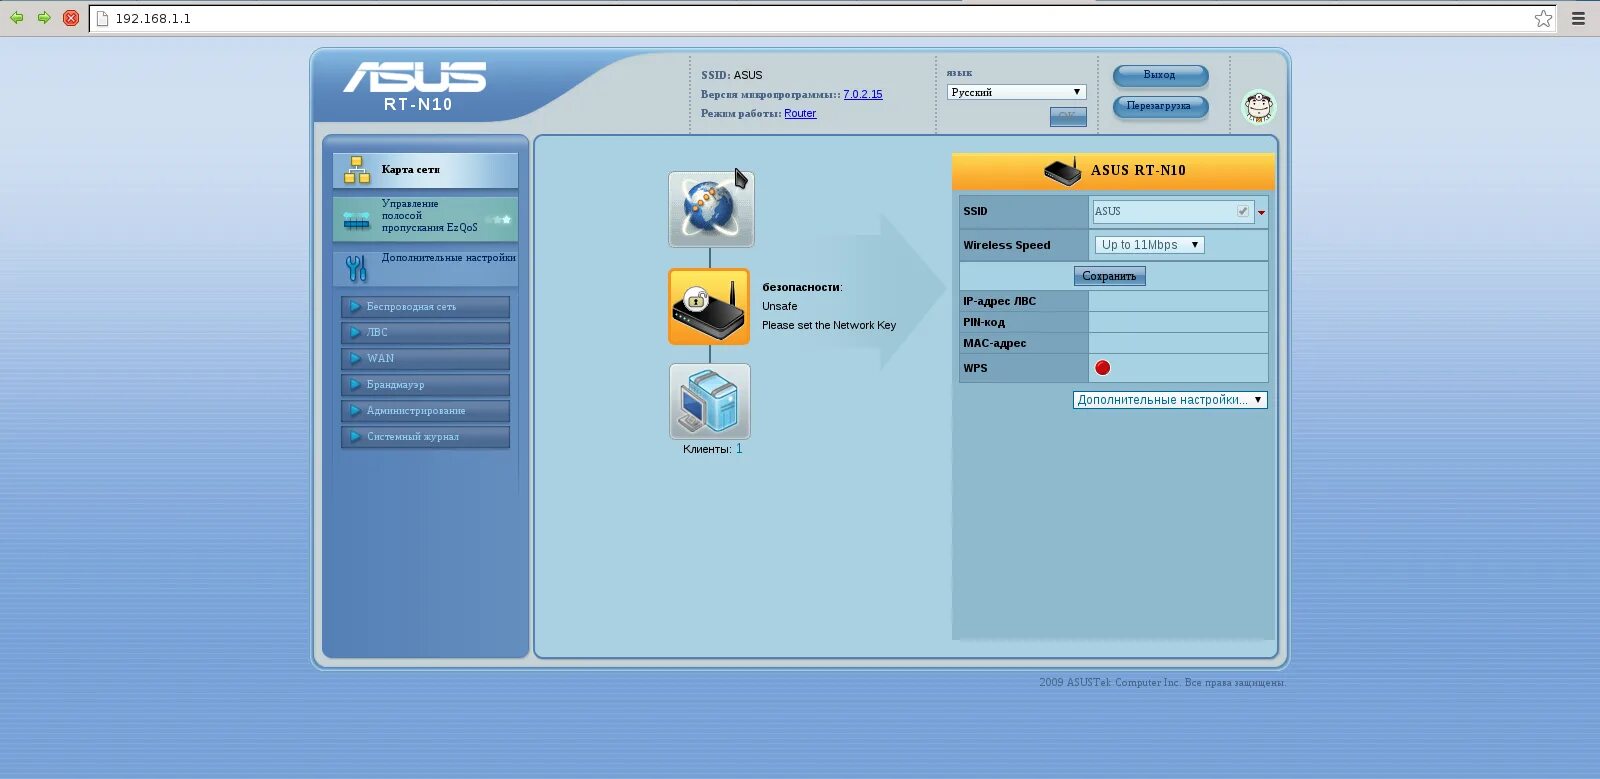The height and width of the screenshot is (779, 1600).
Task: Expand Системный журнал menu item
Action: (425, 437)
